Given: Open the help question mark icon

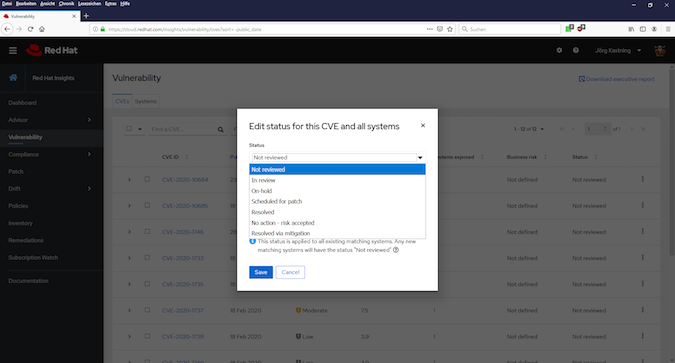Looking at the screenshot, I should tap(576, 50).
